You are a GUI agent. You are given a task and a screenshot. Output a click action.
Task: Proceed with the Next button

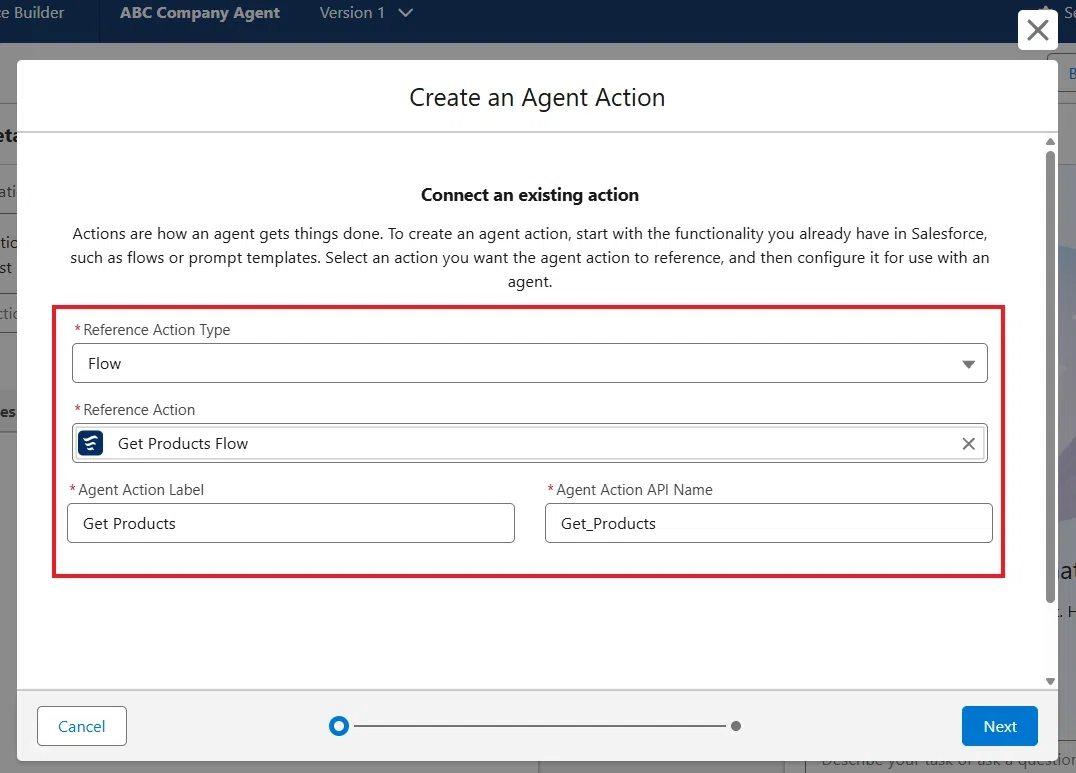click(x=999, y=726)
